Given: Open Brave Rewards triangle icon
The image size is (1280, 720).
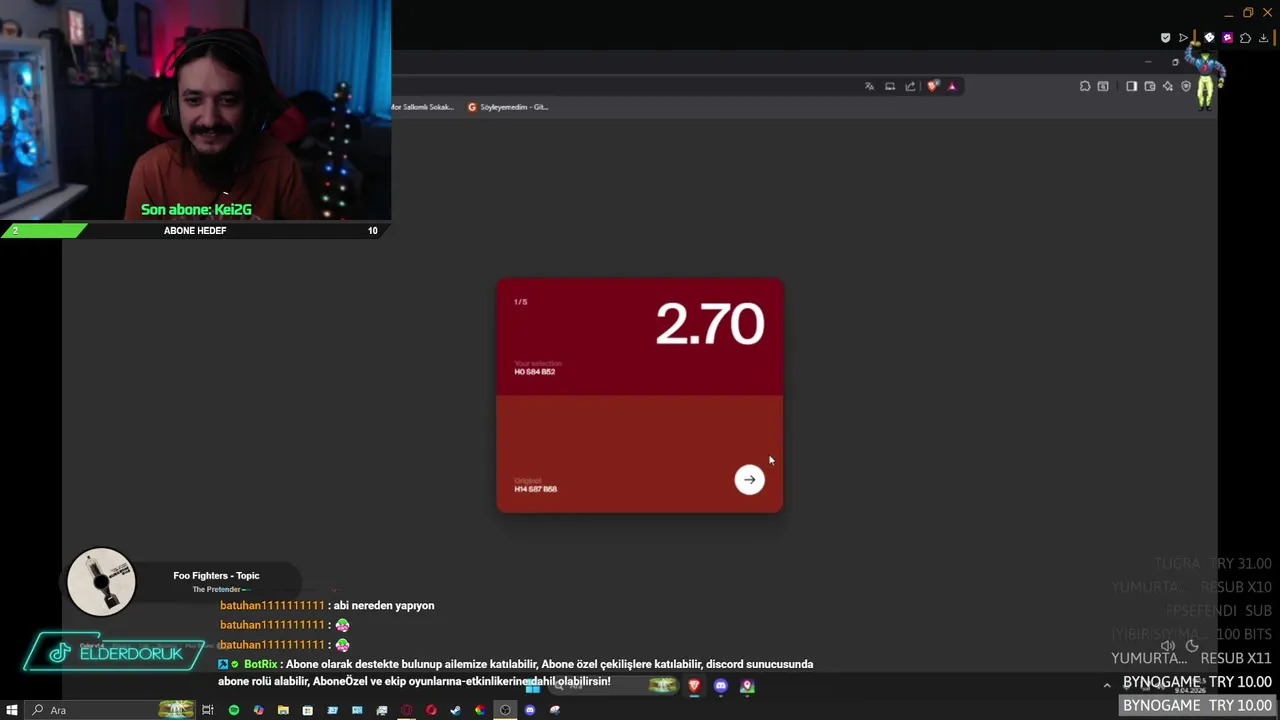Looking at the screenshot, I should (x=952, y=86).
